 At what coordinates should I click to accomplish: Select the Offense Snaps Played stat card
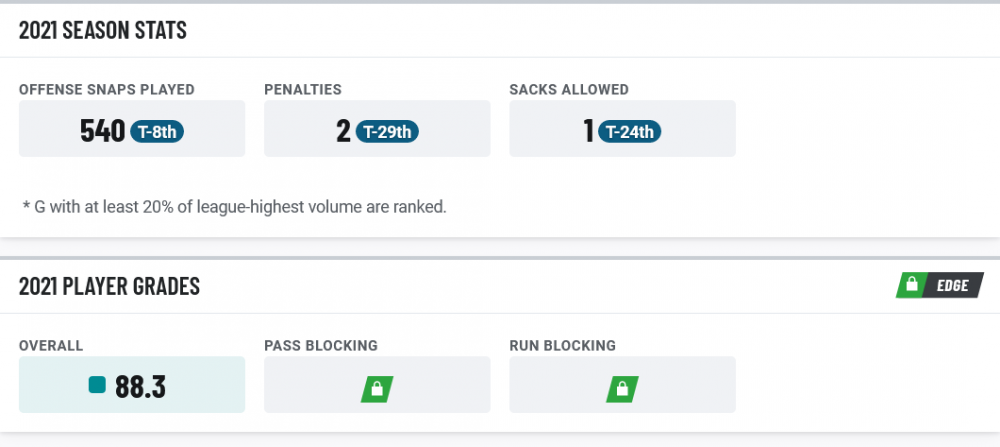(132, 128)
